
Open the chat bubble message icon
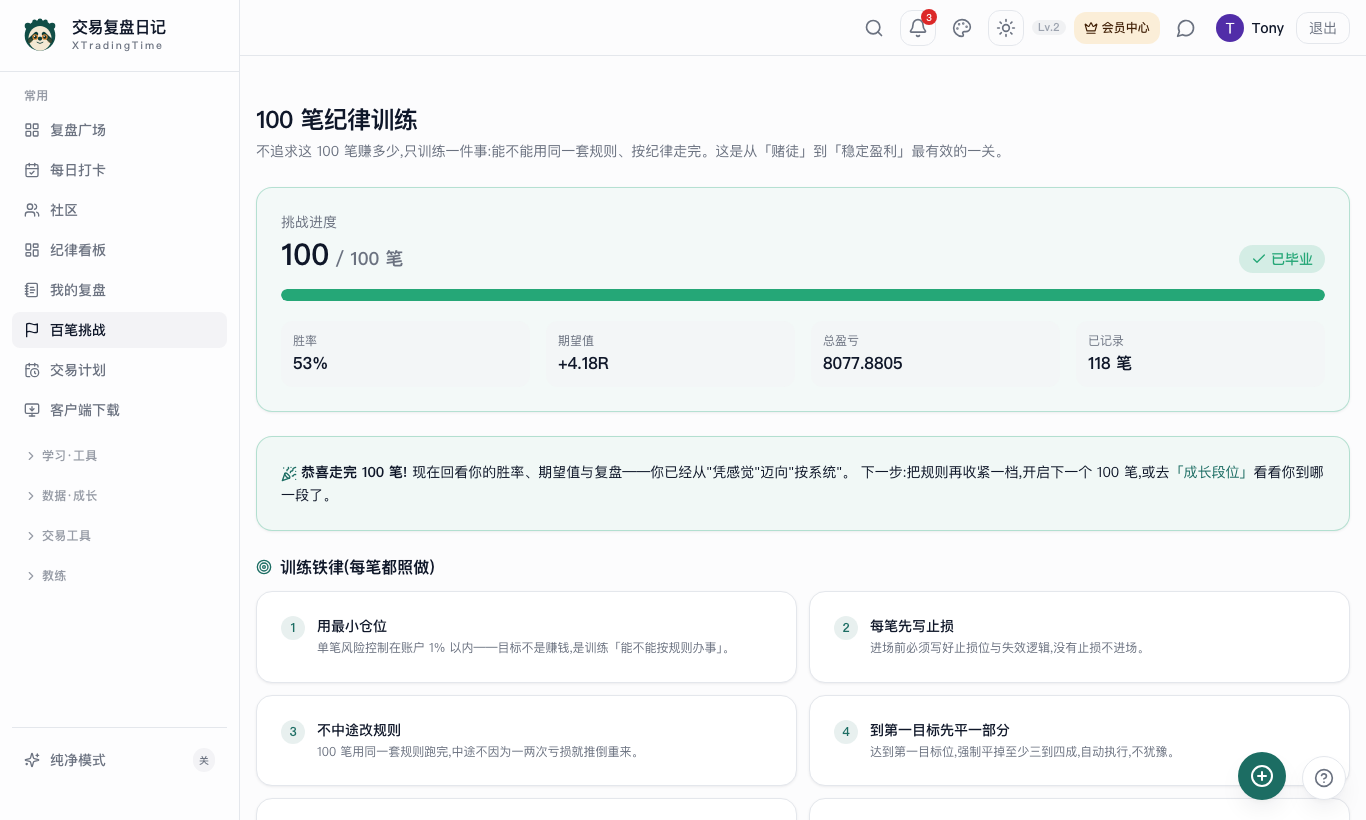[1186, 28]
